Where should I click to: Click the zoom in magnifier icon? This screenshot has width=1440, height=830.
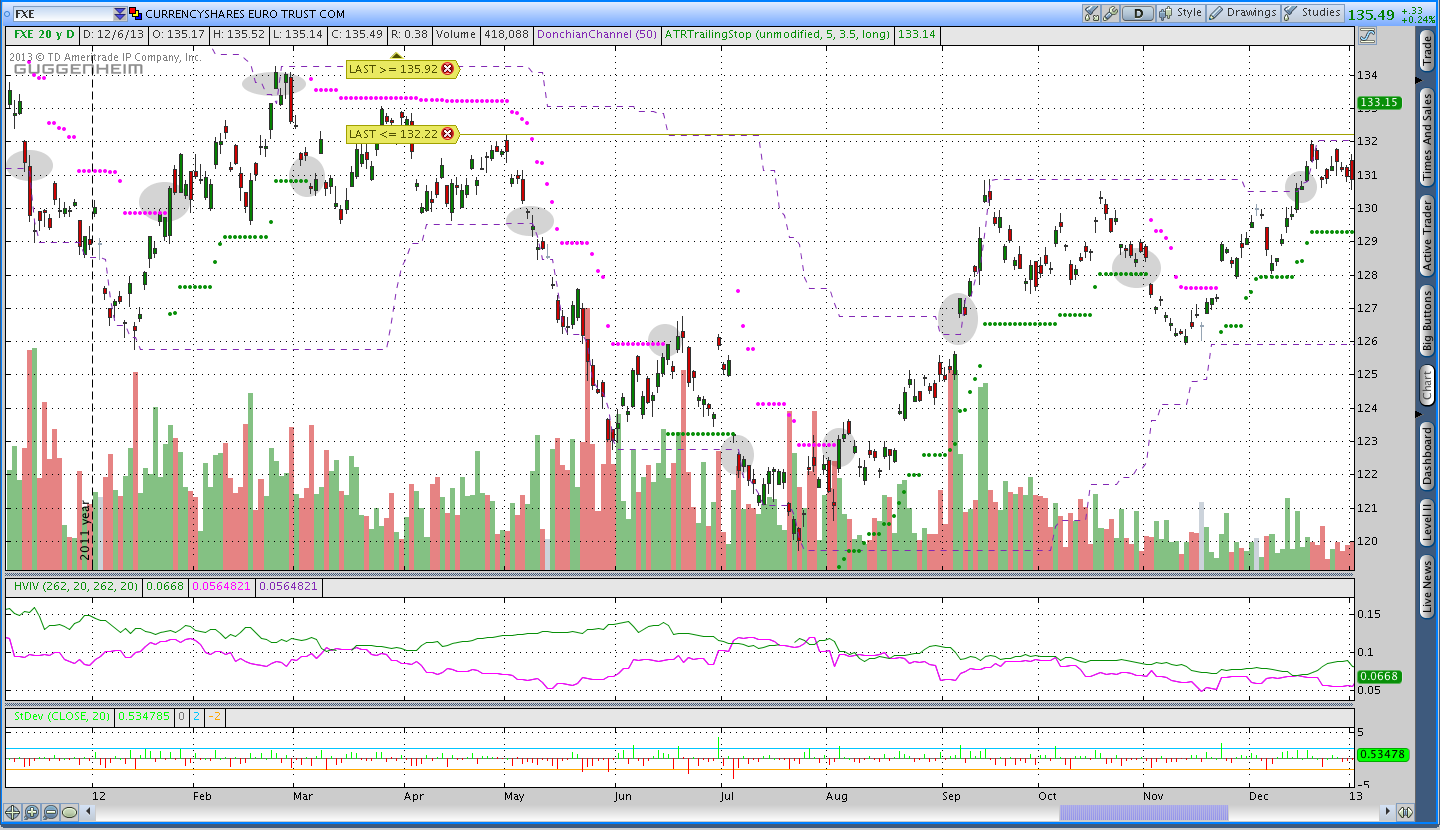click(32, 812)
